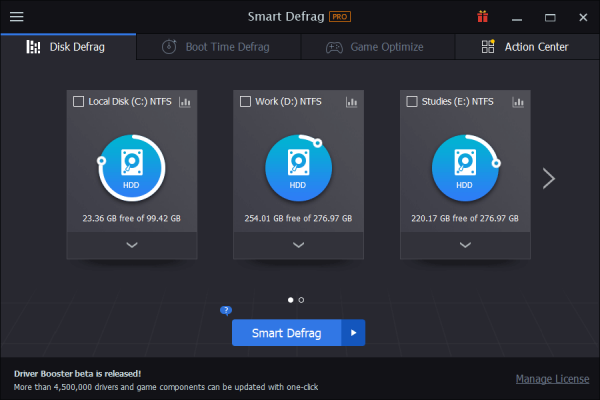
Task: Open disk analysis chart for Work (D:)
Action: 351,102
